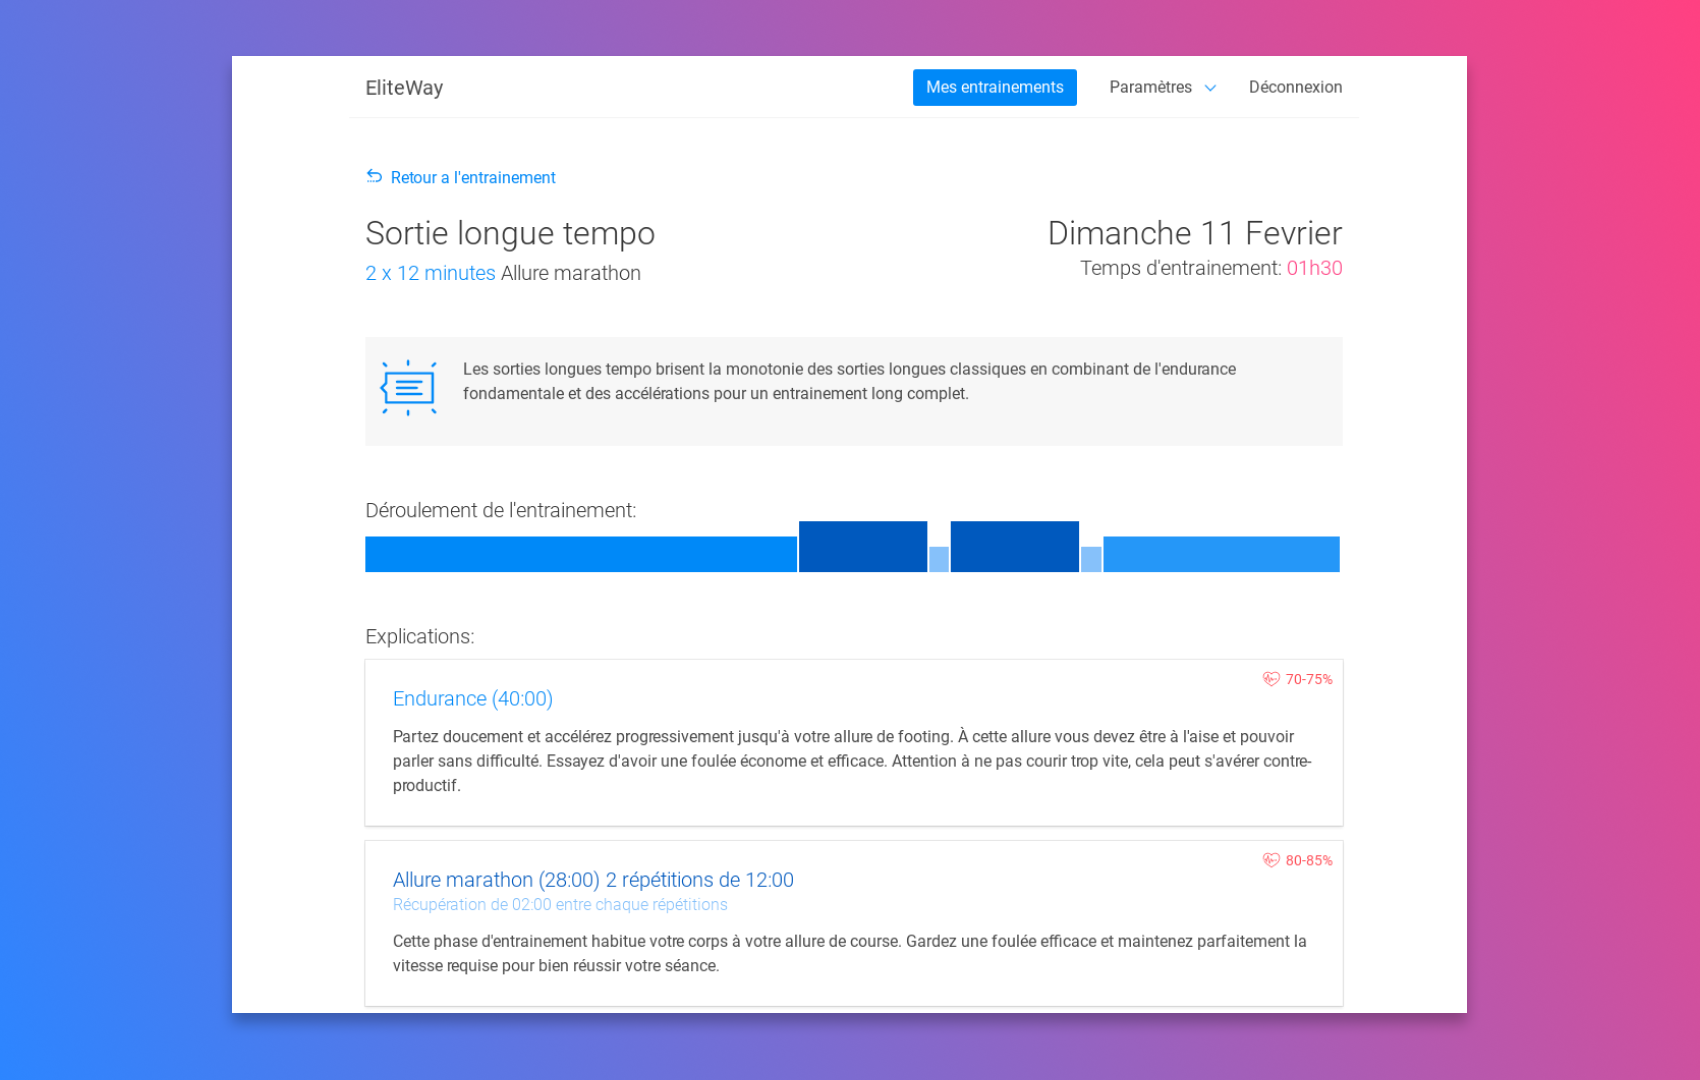Log out using Déconnexion
Image resolution: width=1700 pixels, height=1080 pixels.
[x=1295, y=87]
